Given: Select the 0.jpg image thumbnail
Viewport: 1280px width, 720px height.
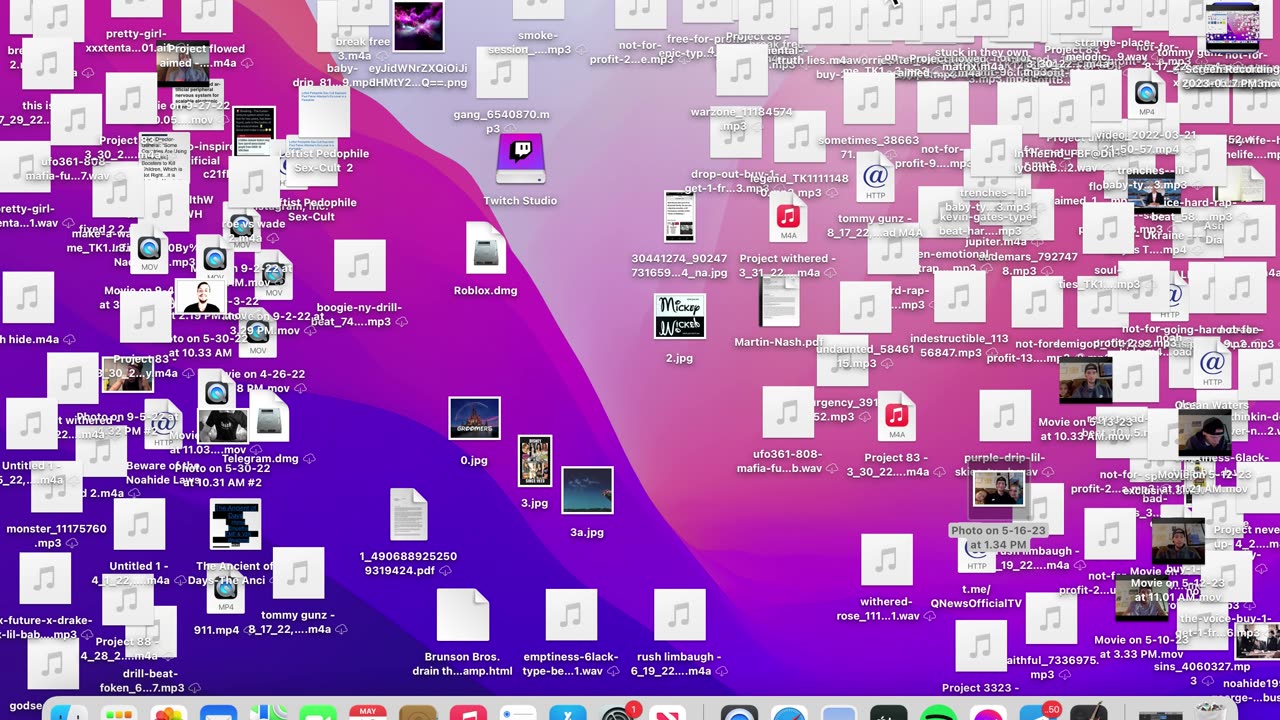Looking at the screenshot, I should 474,418.
